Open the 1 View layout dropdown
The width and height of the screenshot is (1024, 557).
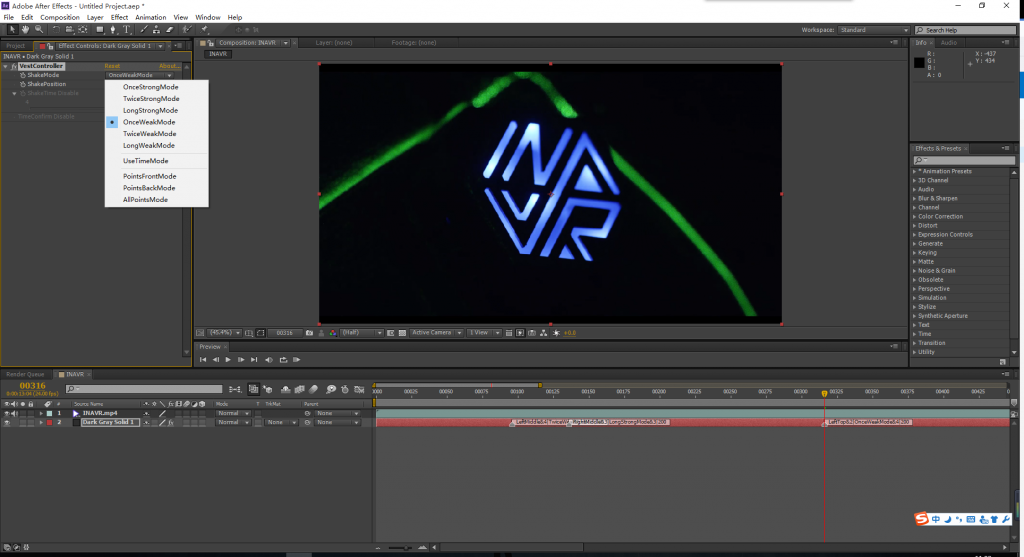tap(484, 333)
